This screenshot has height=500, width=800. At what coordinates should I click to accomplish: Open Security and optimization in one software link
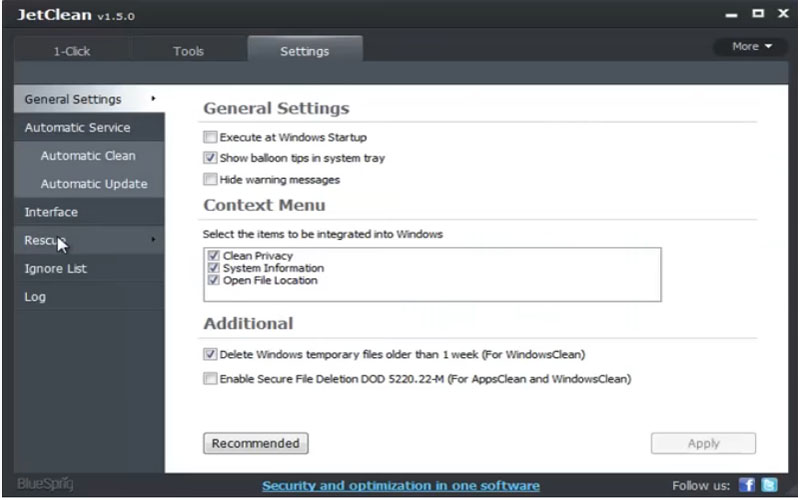(401, 485)
